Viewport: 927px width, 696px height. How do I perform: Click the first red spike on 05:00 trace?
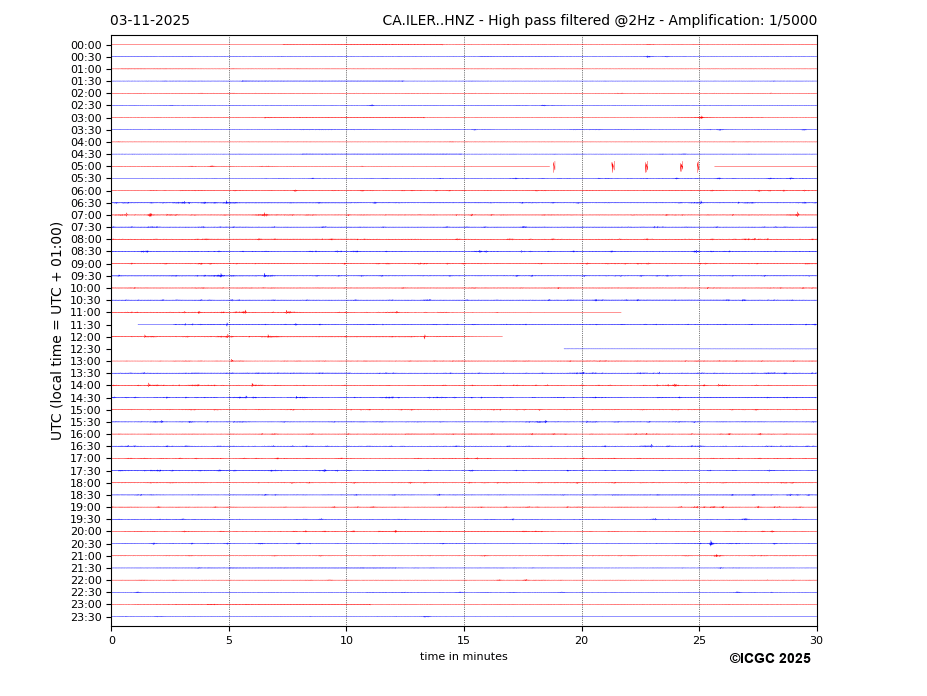coord(554,167)
